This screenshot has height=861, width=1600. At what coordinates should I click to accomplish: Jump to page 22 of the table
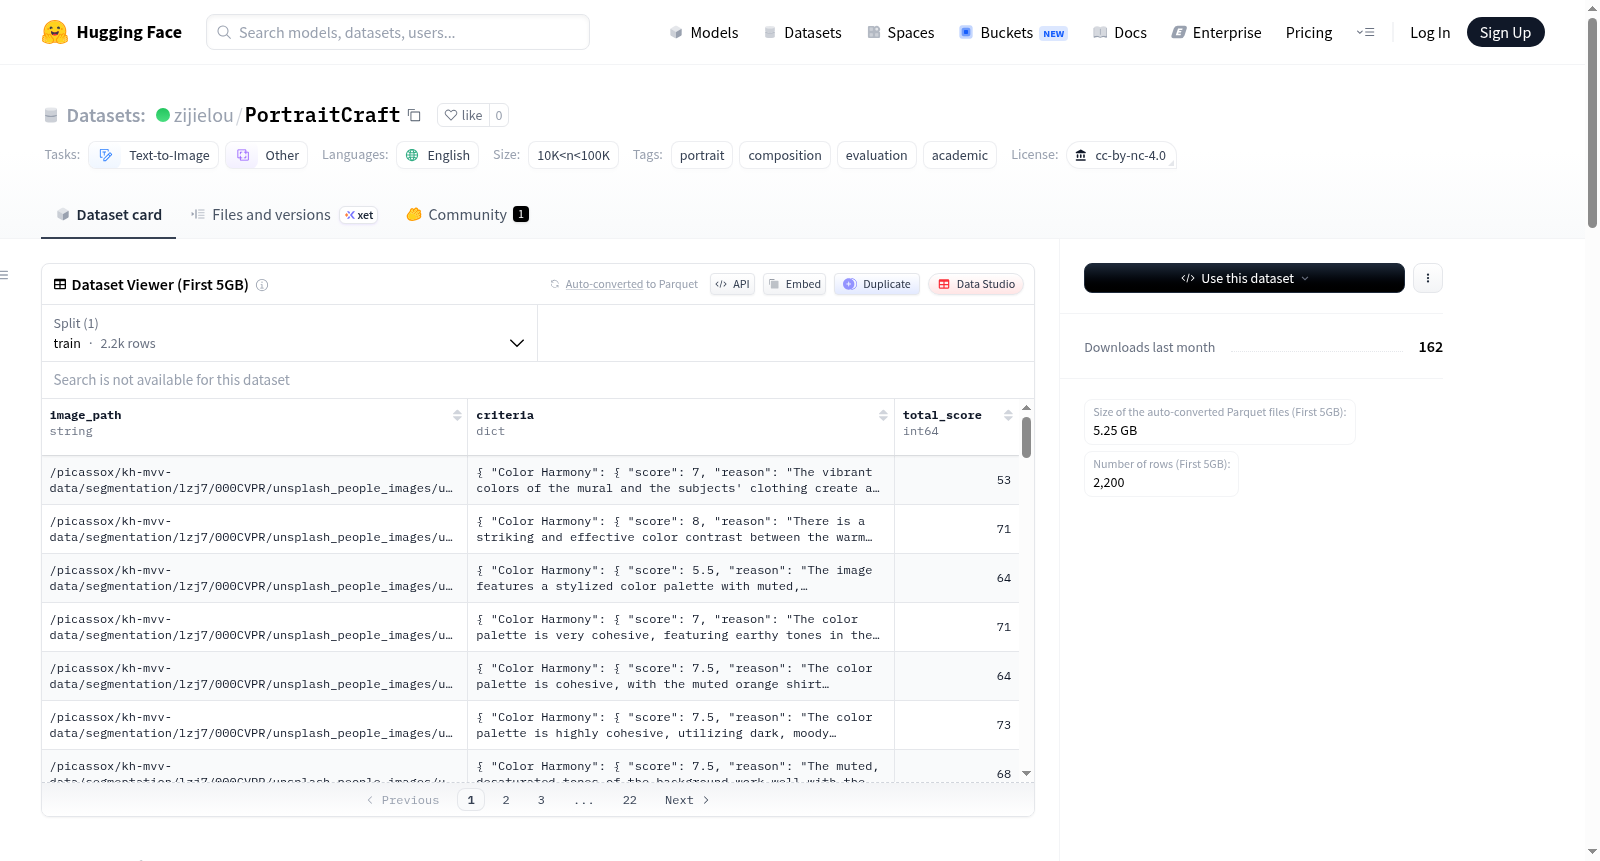[x=629, y=800]
